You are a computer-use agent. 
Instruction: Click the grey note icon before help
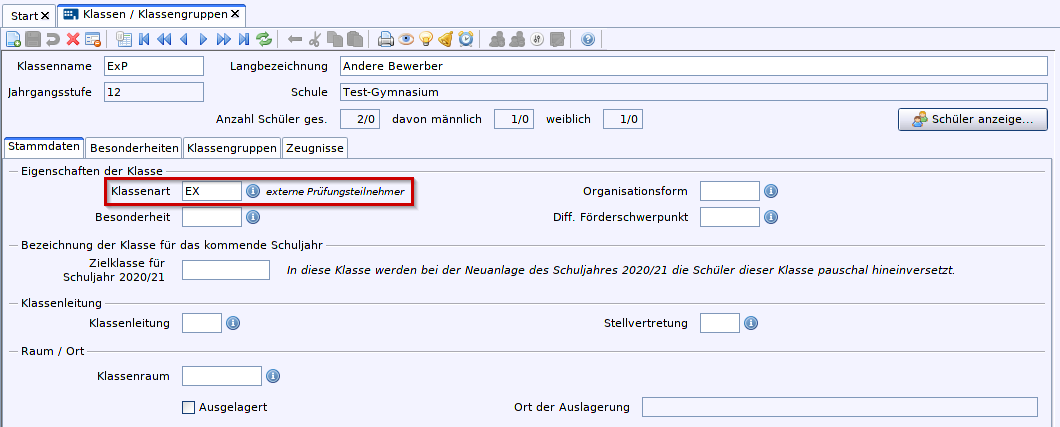click(557, 39)
